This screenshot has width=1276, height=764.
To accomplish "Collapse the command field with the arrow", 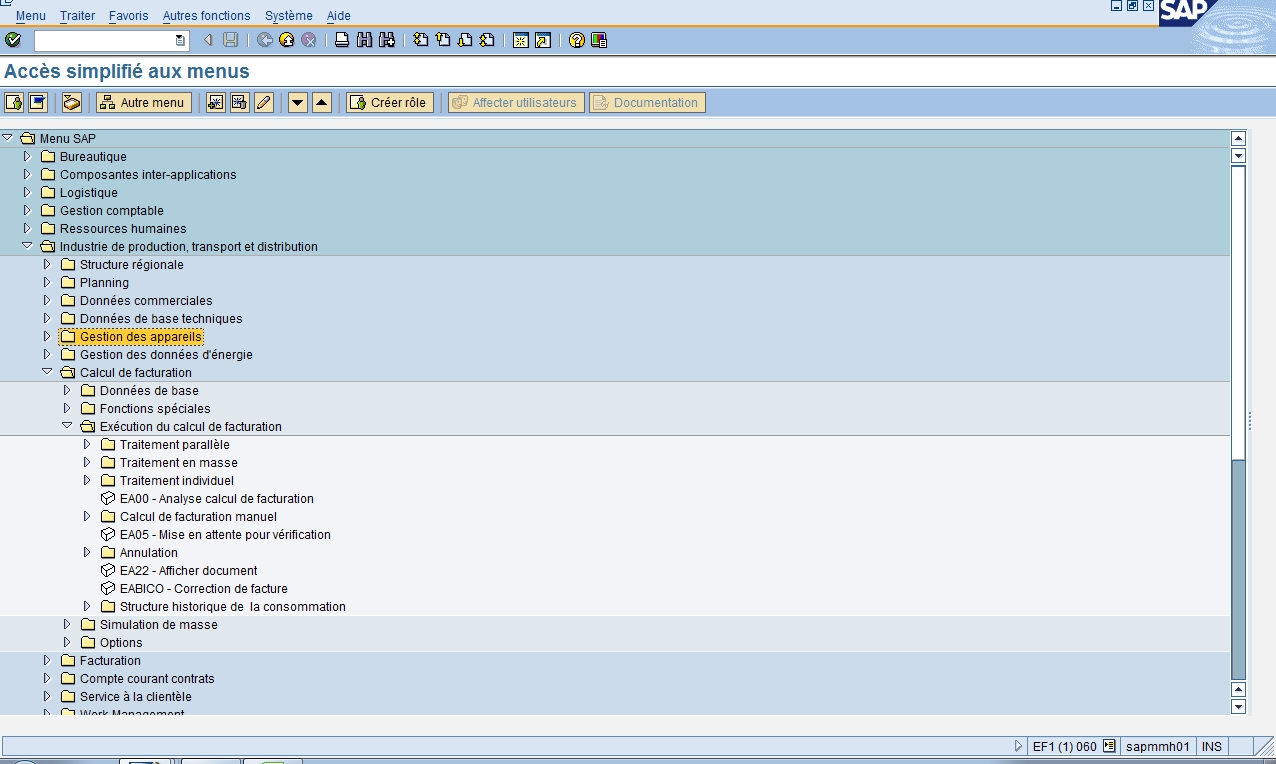I will [208, 40].
